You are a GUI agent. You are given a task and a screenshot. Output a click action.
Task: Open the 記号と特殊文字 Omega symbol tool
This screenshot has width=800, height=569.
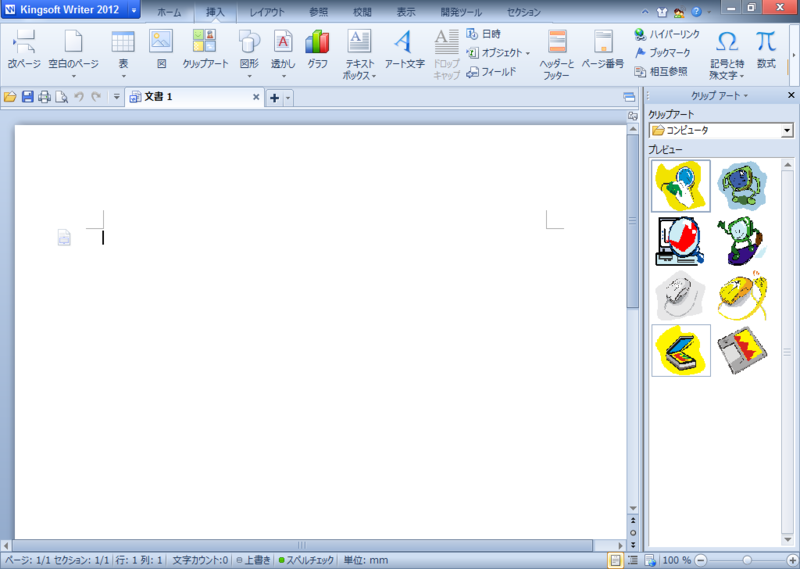pos(727,54)
